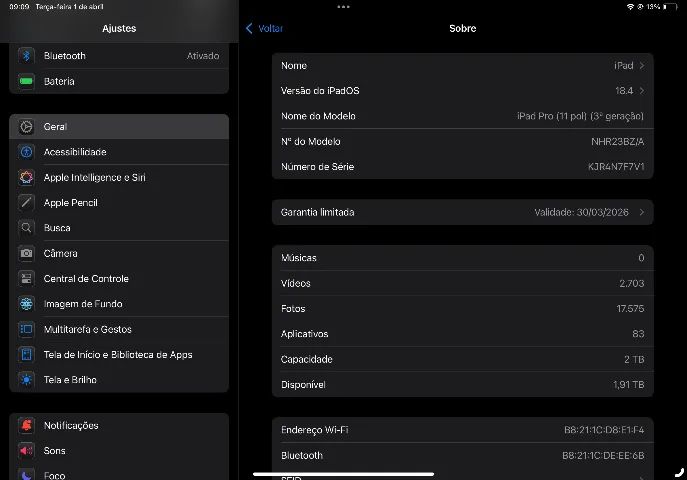The width and height of the screenshot is (687, 480).
Task: Tap the date Terça-feira 1 de abril
Action: coord(70,7)
